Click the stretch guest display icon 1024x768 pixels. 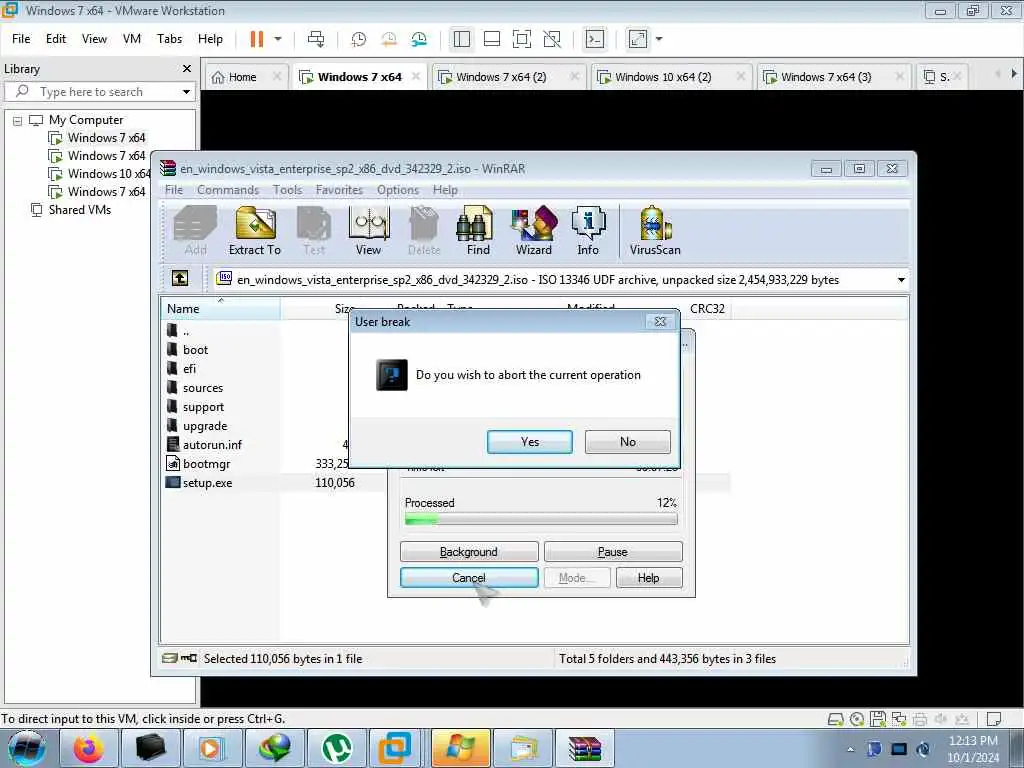click(x=637, y=39)
